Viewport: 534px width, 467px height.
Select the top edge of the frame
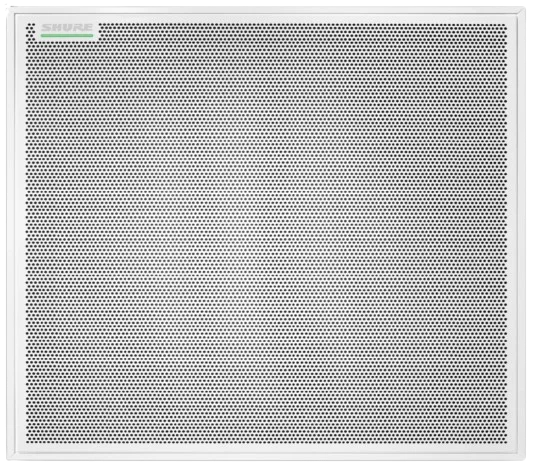tap(267, 11)
